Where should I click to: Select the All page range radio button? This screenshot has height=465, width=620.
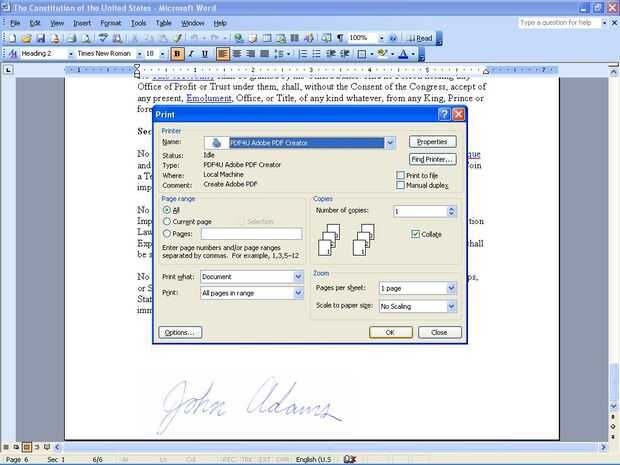click(x=167, y=210)
